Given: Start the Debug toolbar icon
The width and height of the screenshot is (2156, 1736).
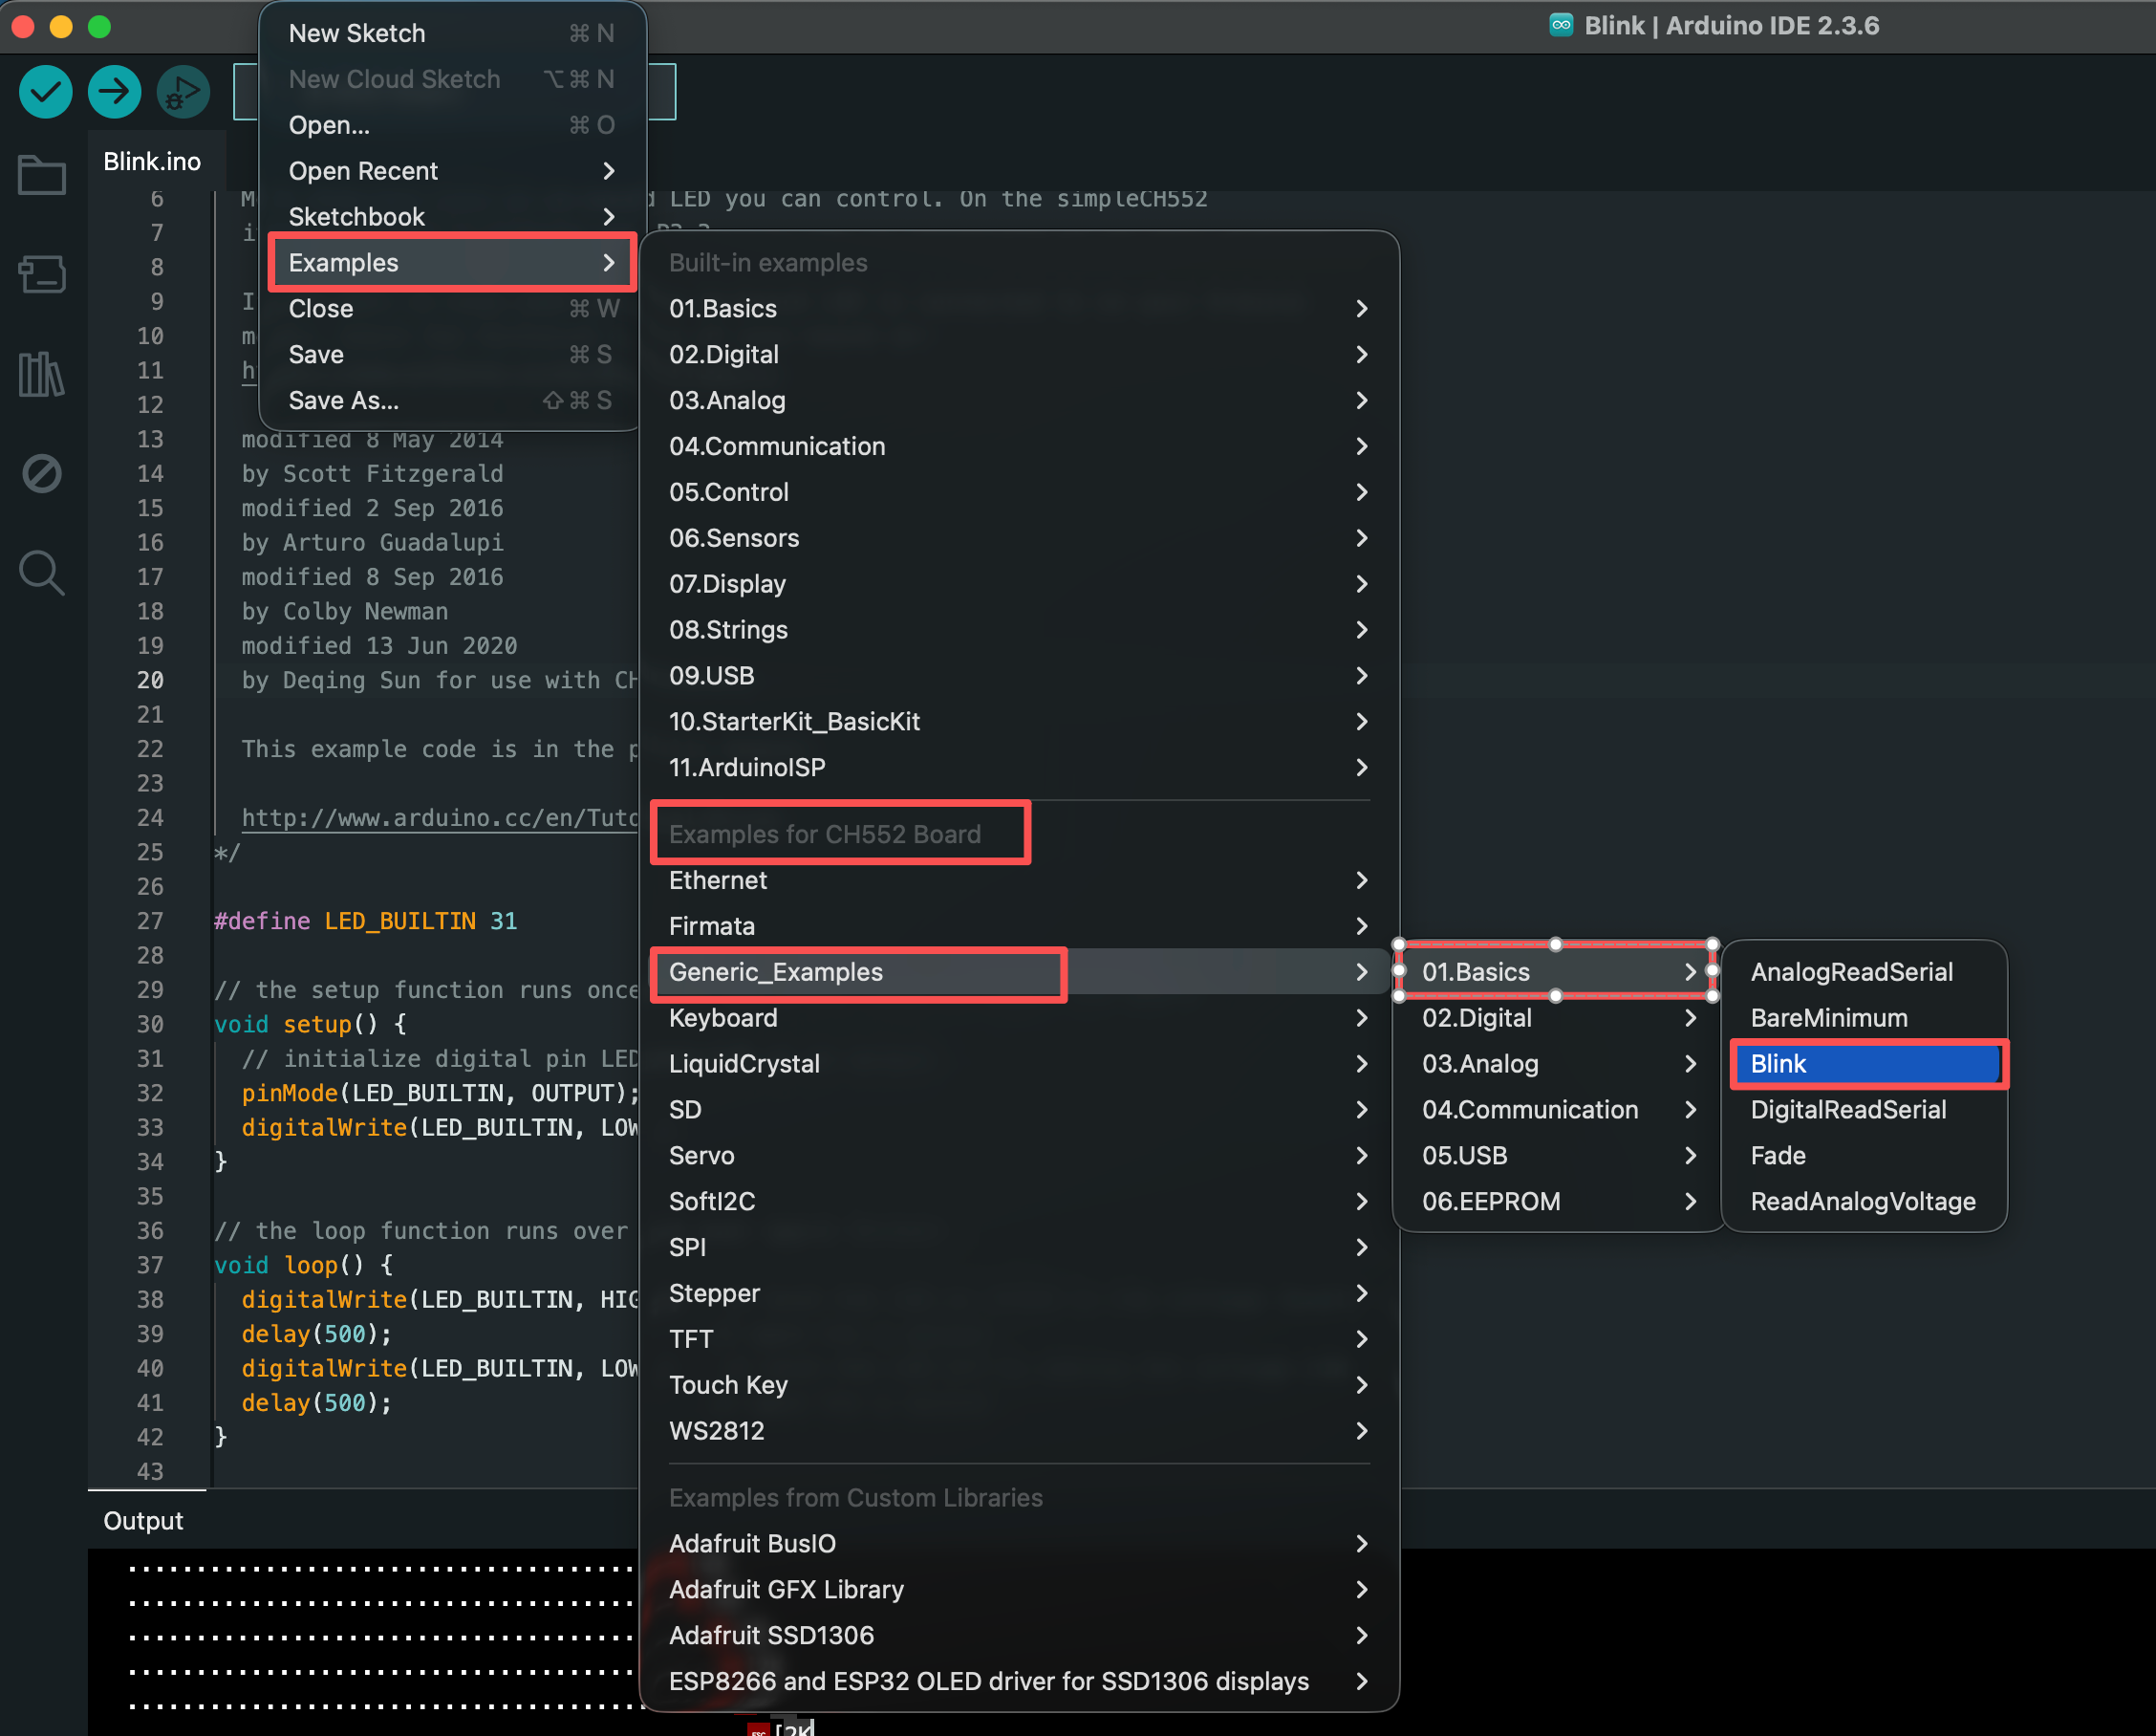Looking at the screenshot, I should (183, 92).
